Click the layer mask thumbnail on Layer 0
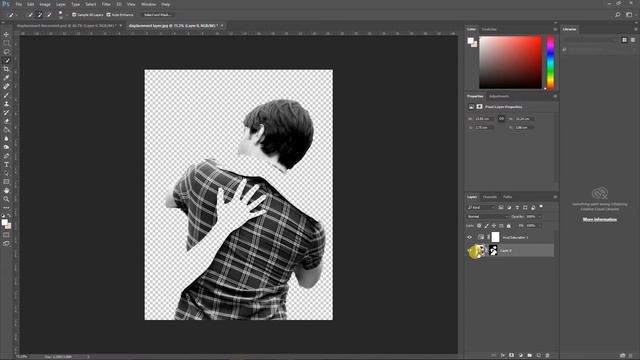640x360 pixels. click(493, 250)
